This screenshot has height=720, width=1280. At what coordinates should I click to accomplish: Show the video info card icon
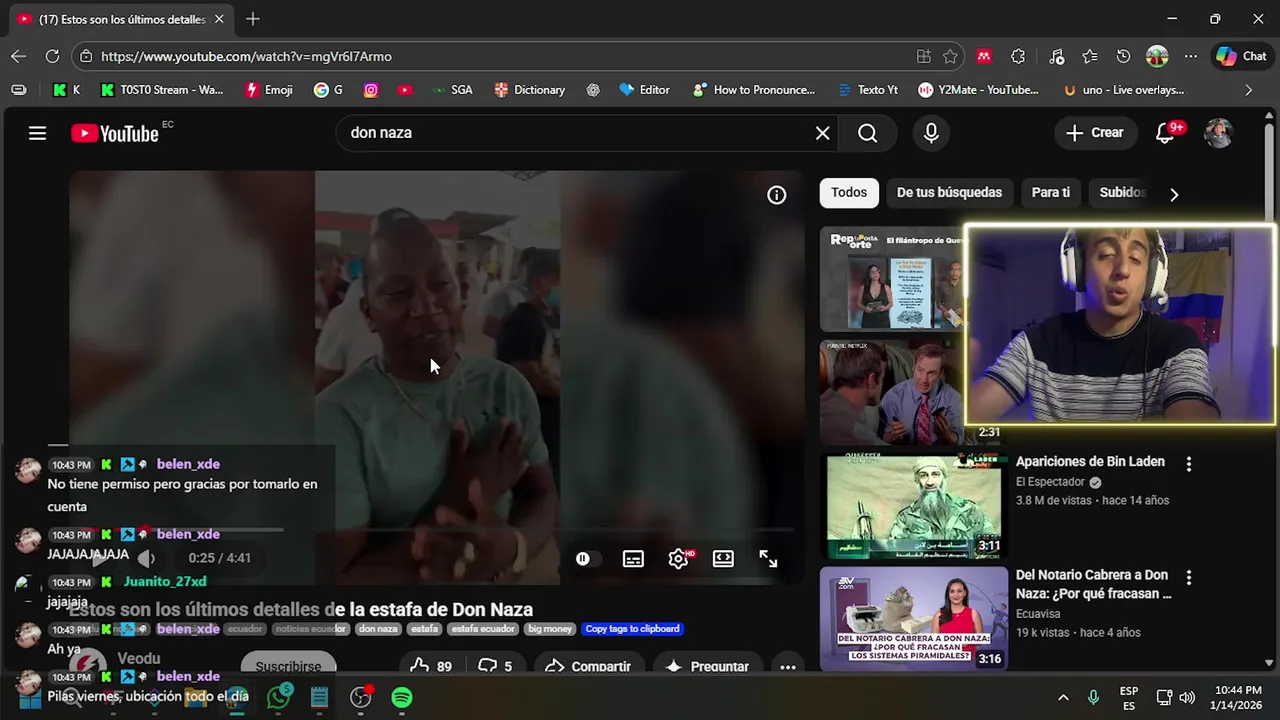click(777, 195)
